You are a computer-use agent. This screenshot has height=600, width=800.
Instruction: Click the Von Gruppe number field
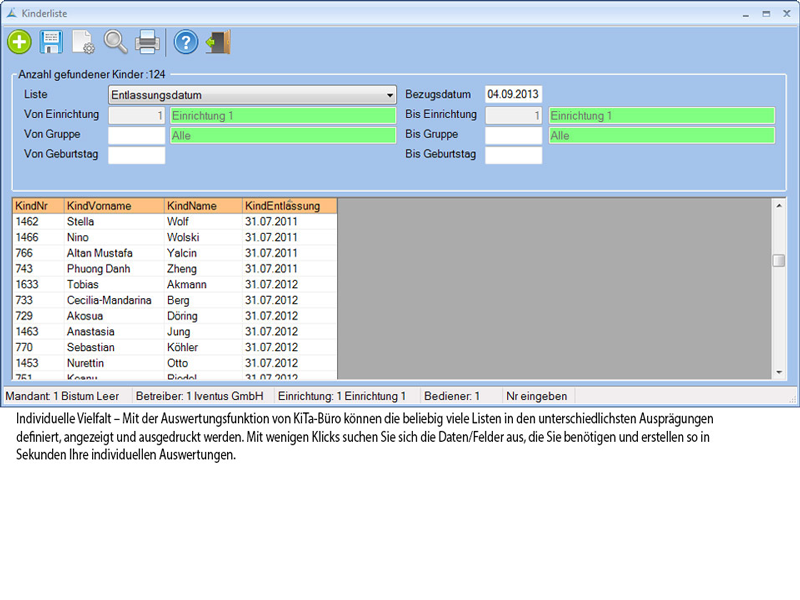[136, 135]
